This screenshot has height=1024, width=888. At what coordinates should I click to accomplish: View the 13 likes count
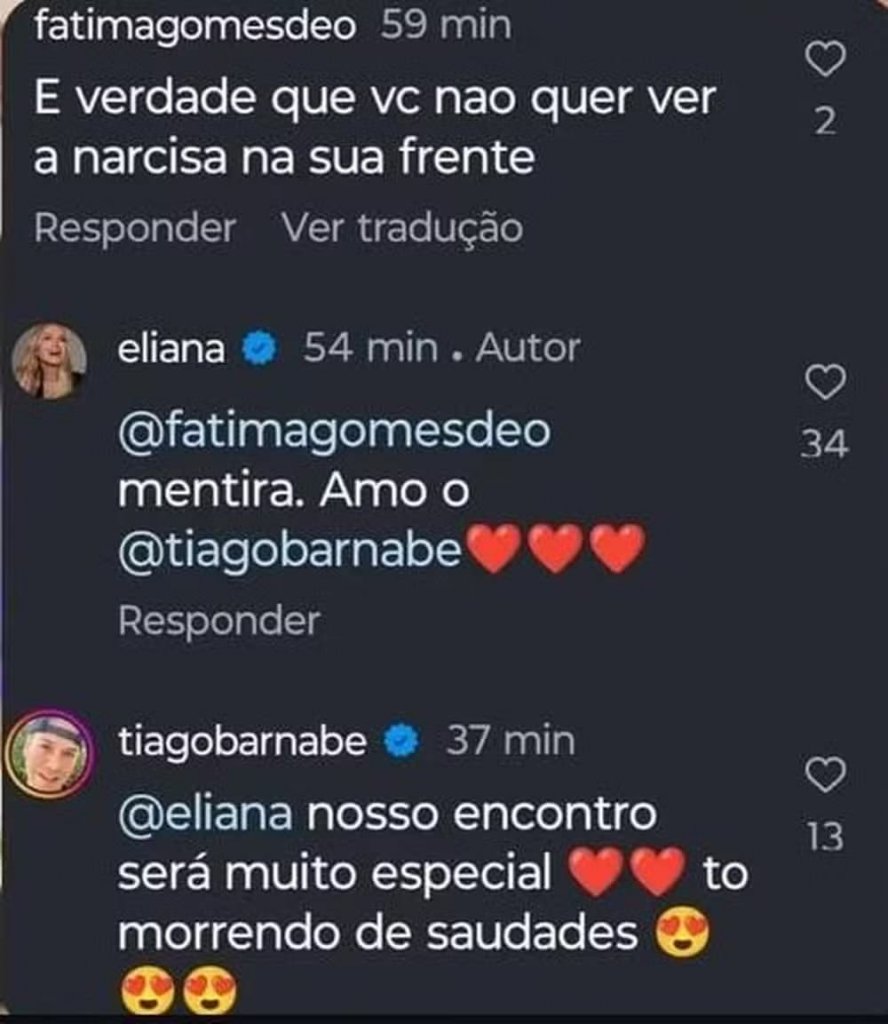(x=825, y=837)
